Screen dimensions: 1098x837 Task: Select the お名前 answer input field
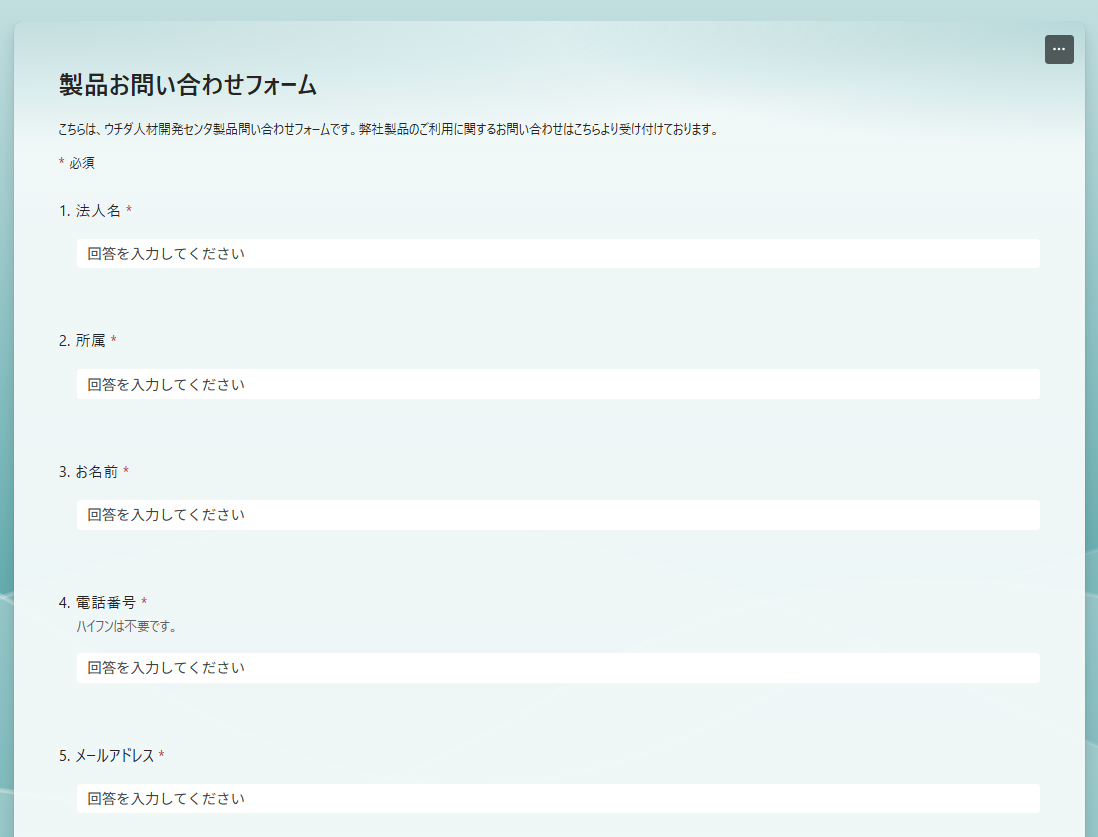point(558,515)
